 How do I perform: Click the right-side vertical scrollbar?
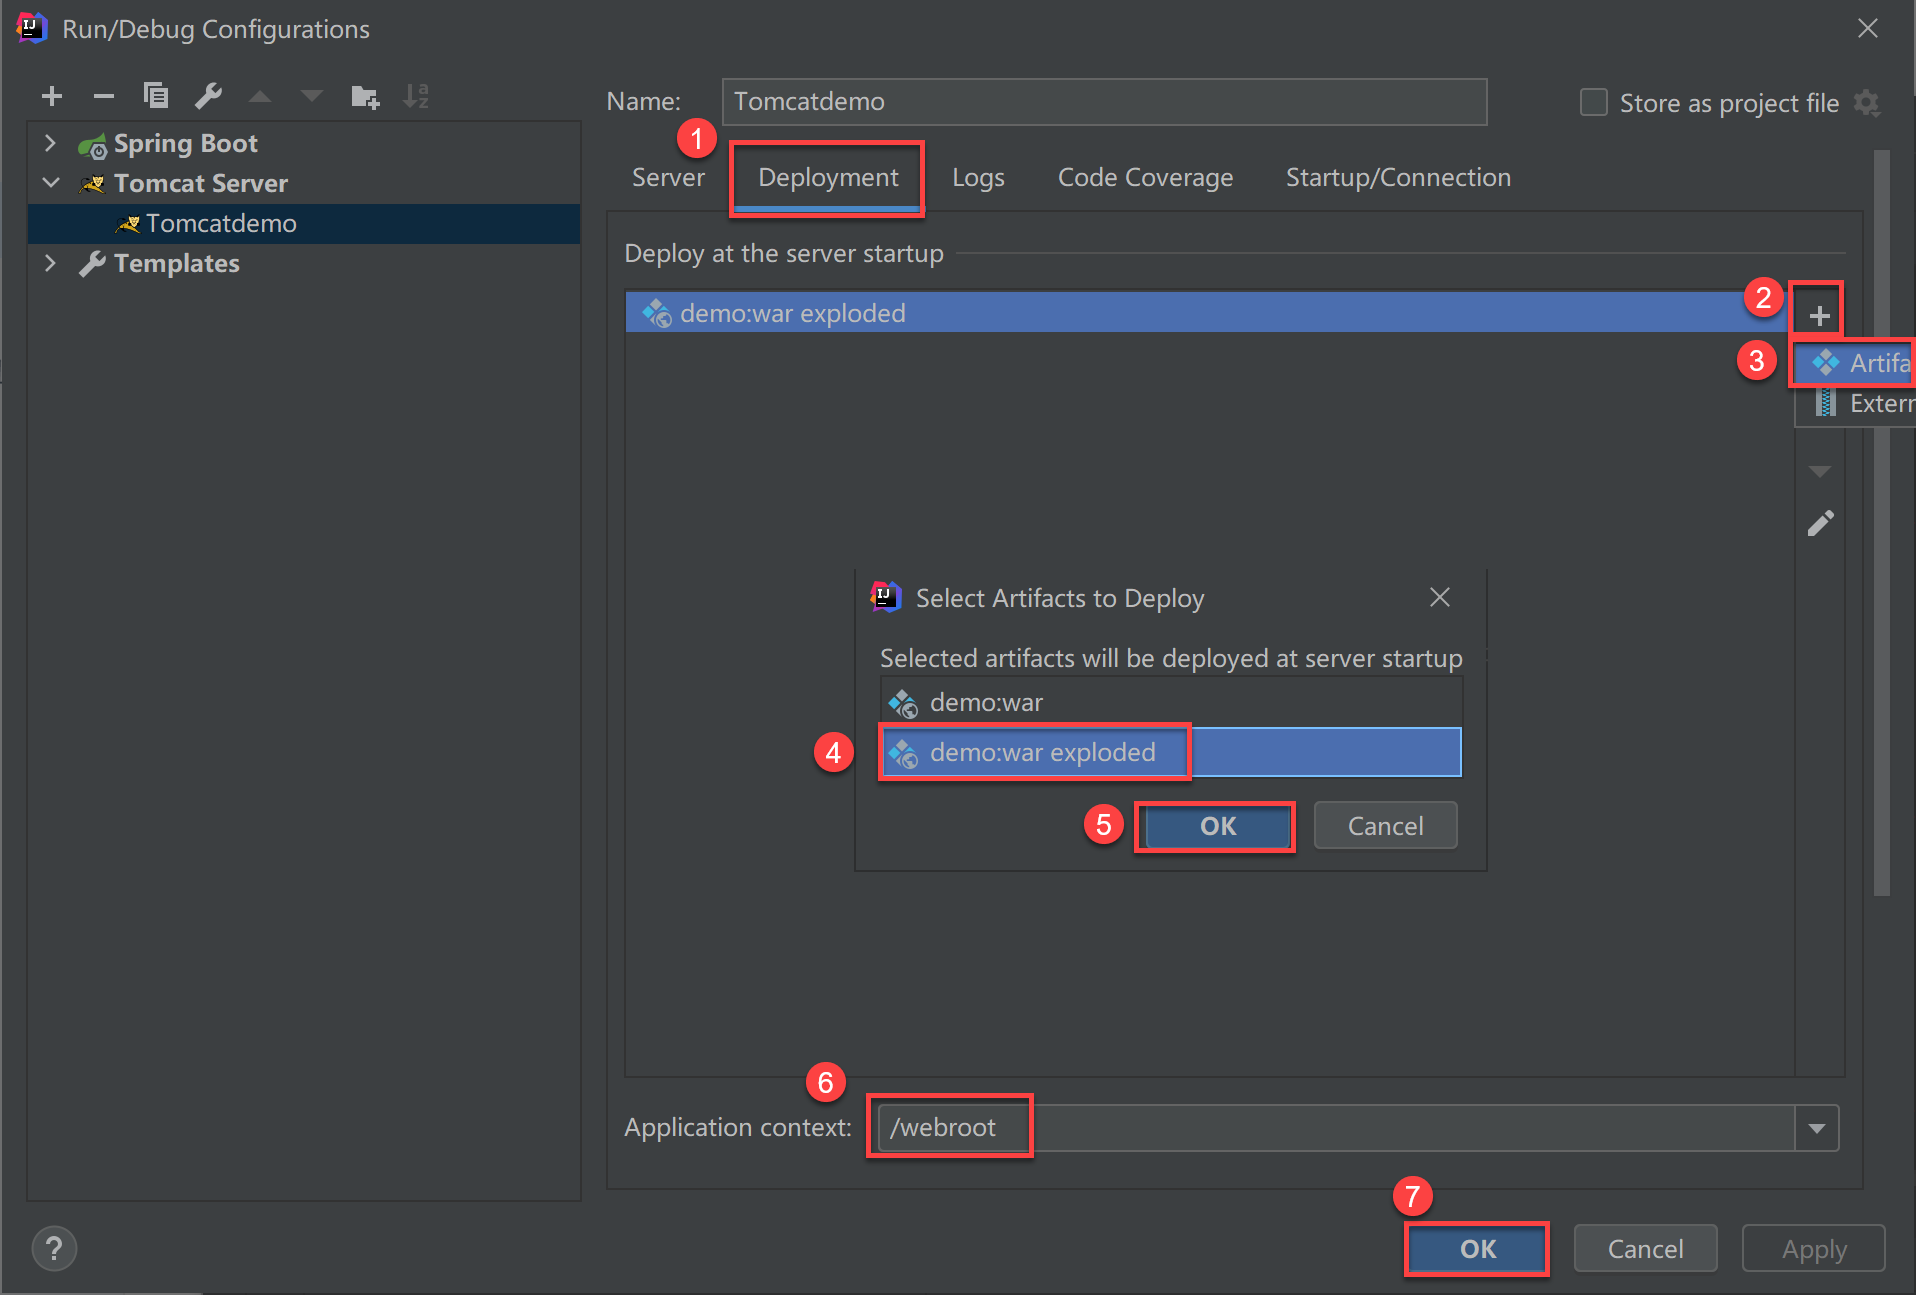coord(1881,522)
